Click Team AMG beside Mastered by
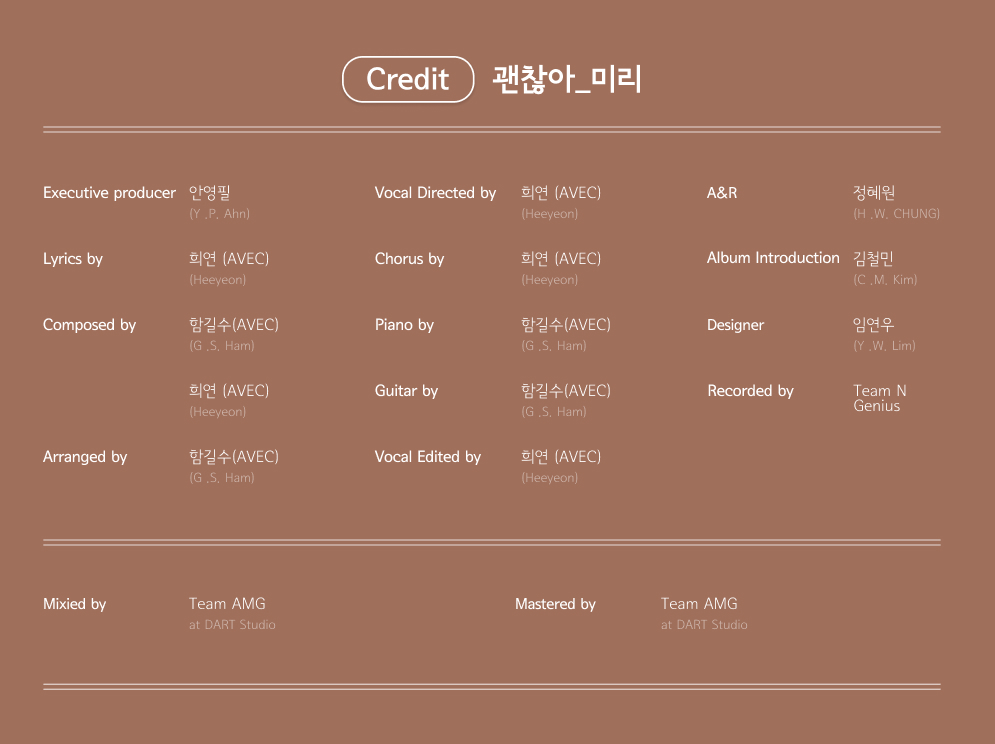The height and width of the screenshot is (744, 995). (699, 604)
